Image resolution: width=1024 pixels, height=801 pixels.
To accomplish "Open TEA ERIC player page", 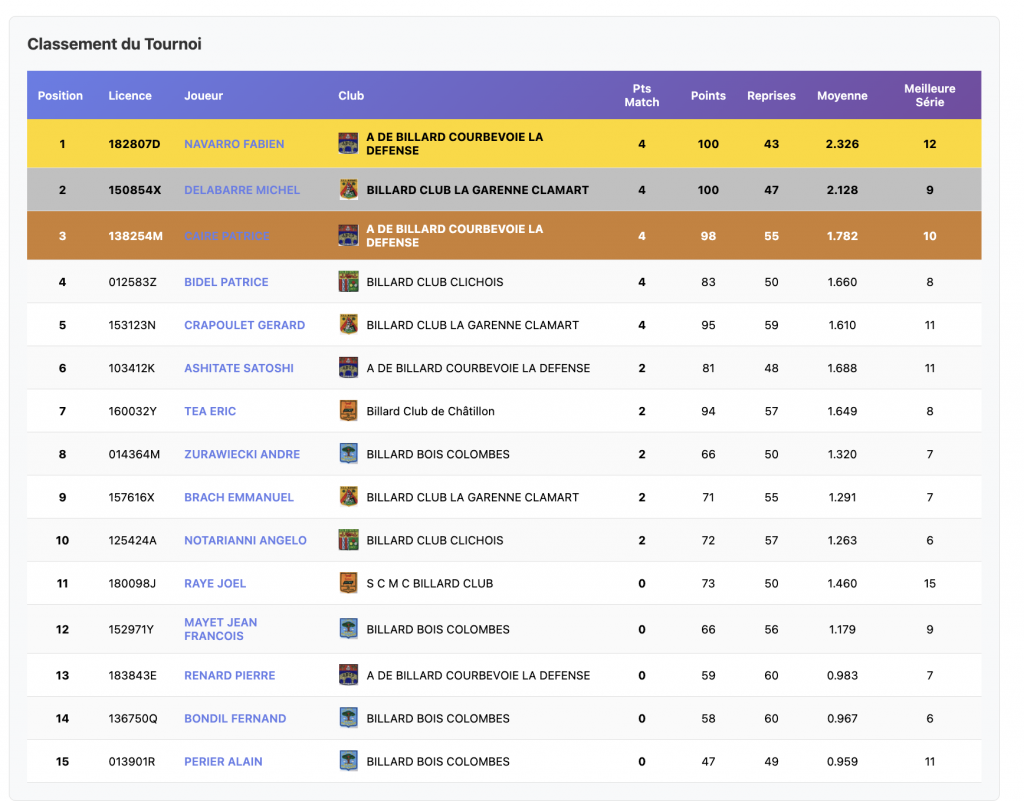I will coord(210,411).
